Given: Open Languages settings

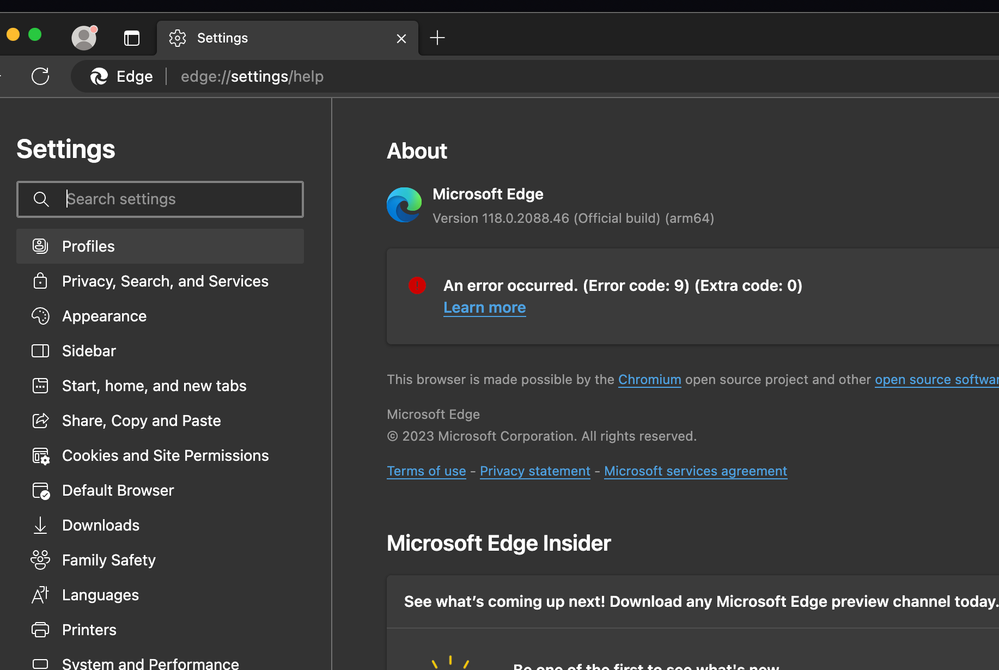Looking at the screenshot, I should 160,595.
